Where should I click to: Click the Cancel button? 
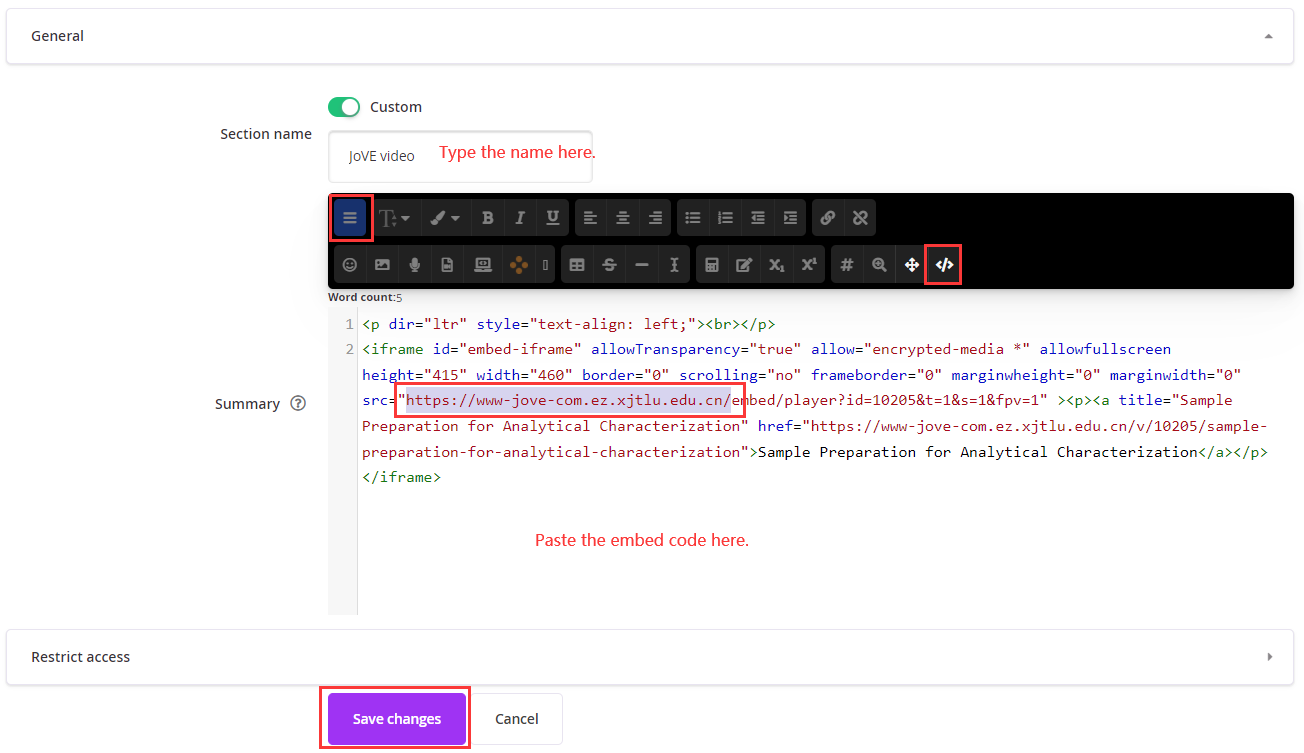pos(517,719)
